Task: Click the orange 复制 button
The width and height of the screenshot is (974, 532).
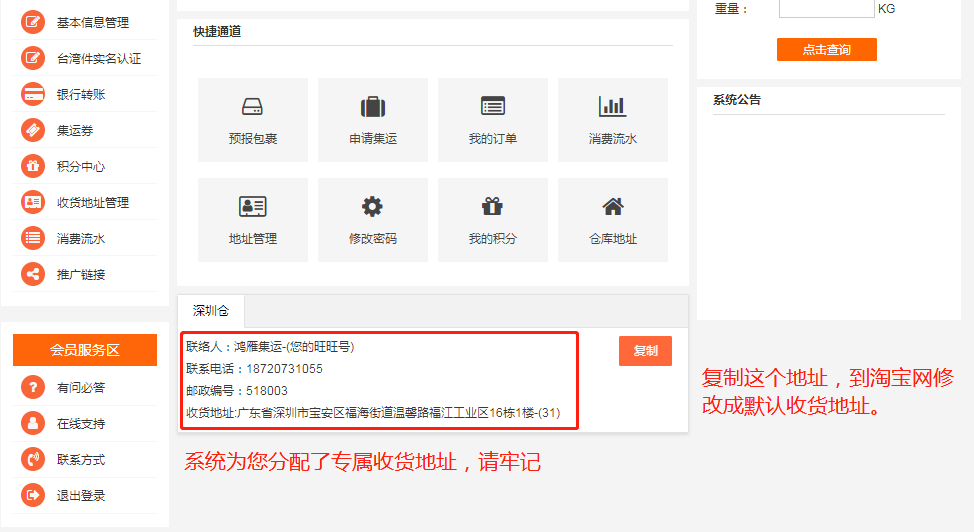Action: click(645, 351)
